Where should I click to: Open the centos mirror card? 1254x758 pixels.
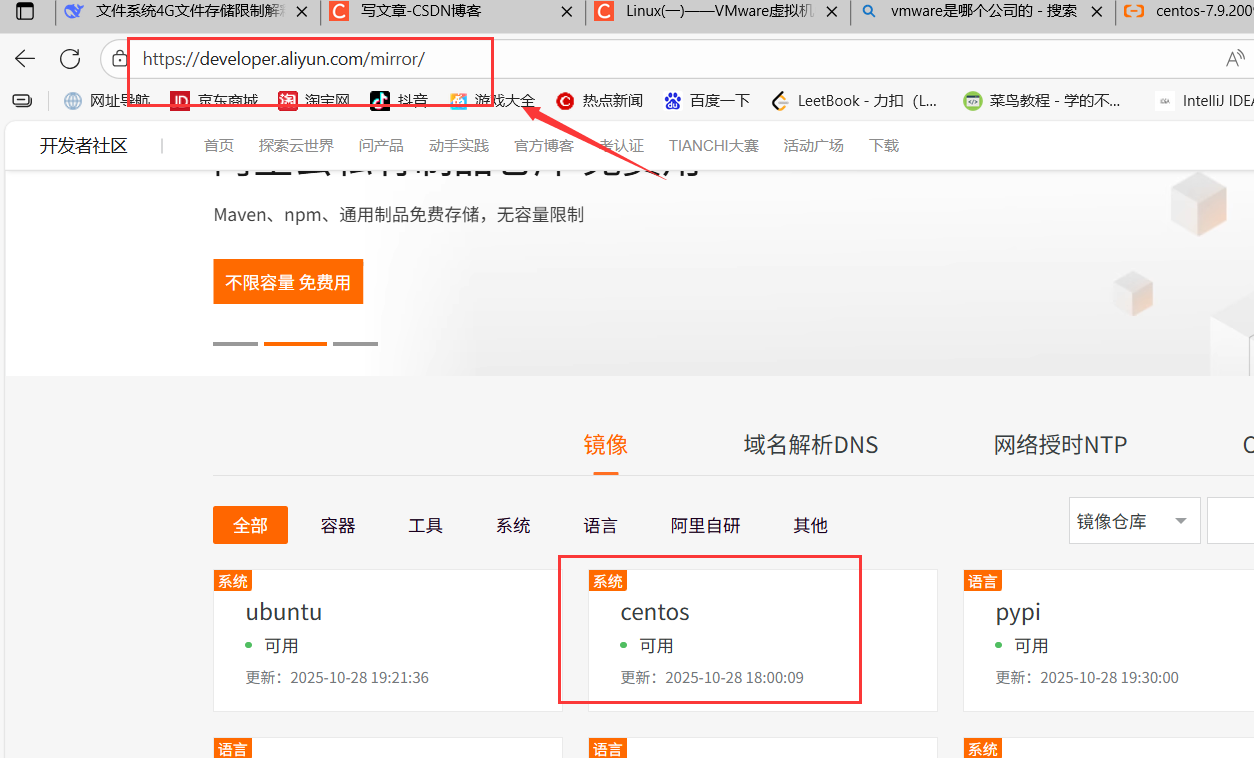763,640
